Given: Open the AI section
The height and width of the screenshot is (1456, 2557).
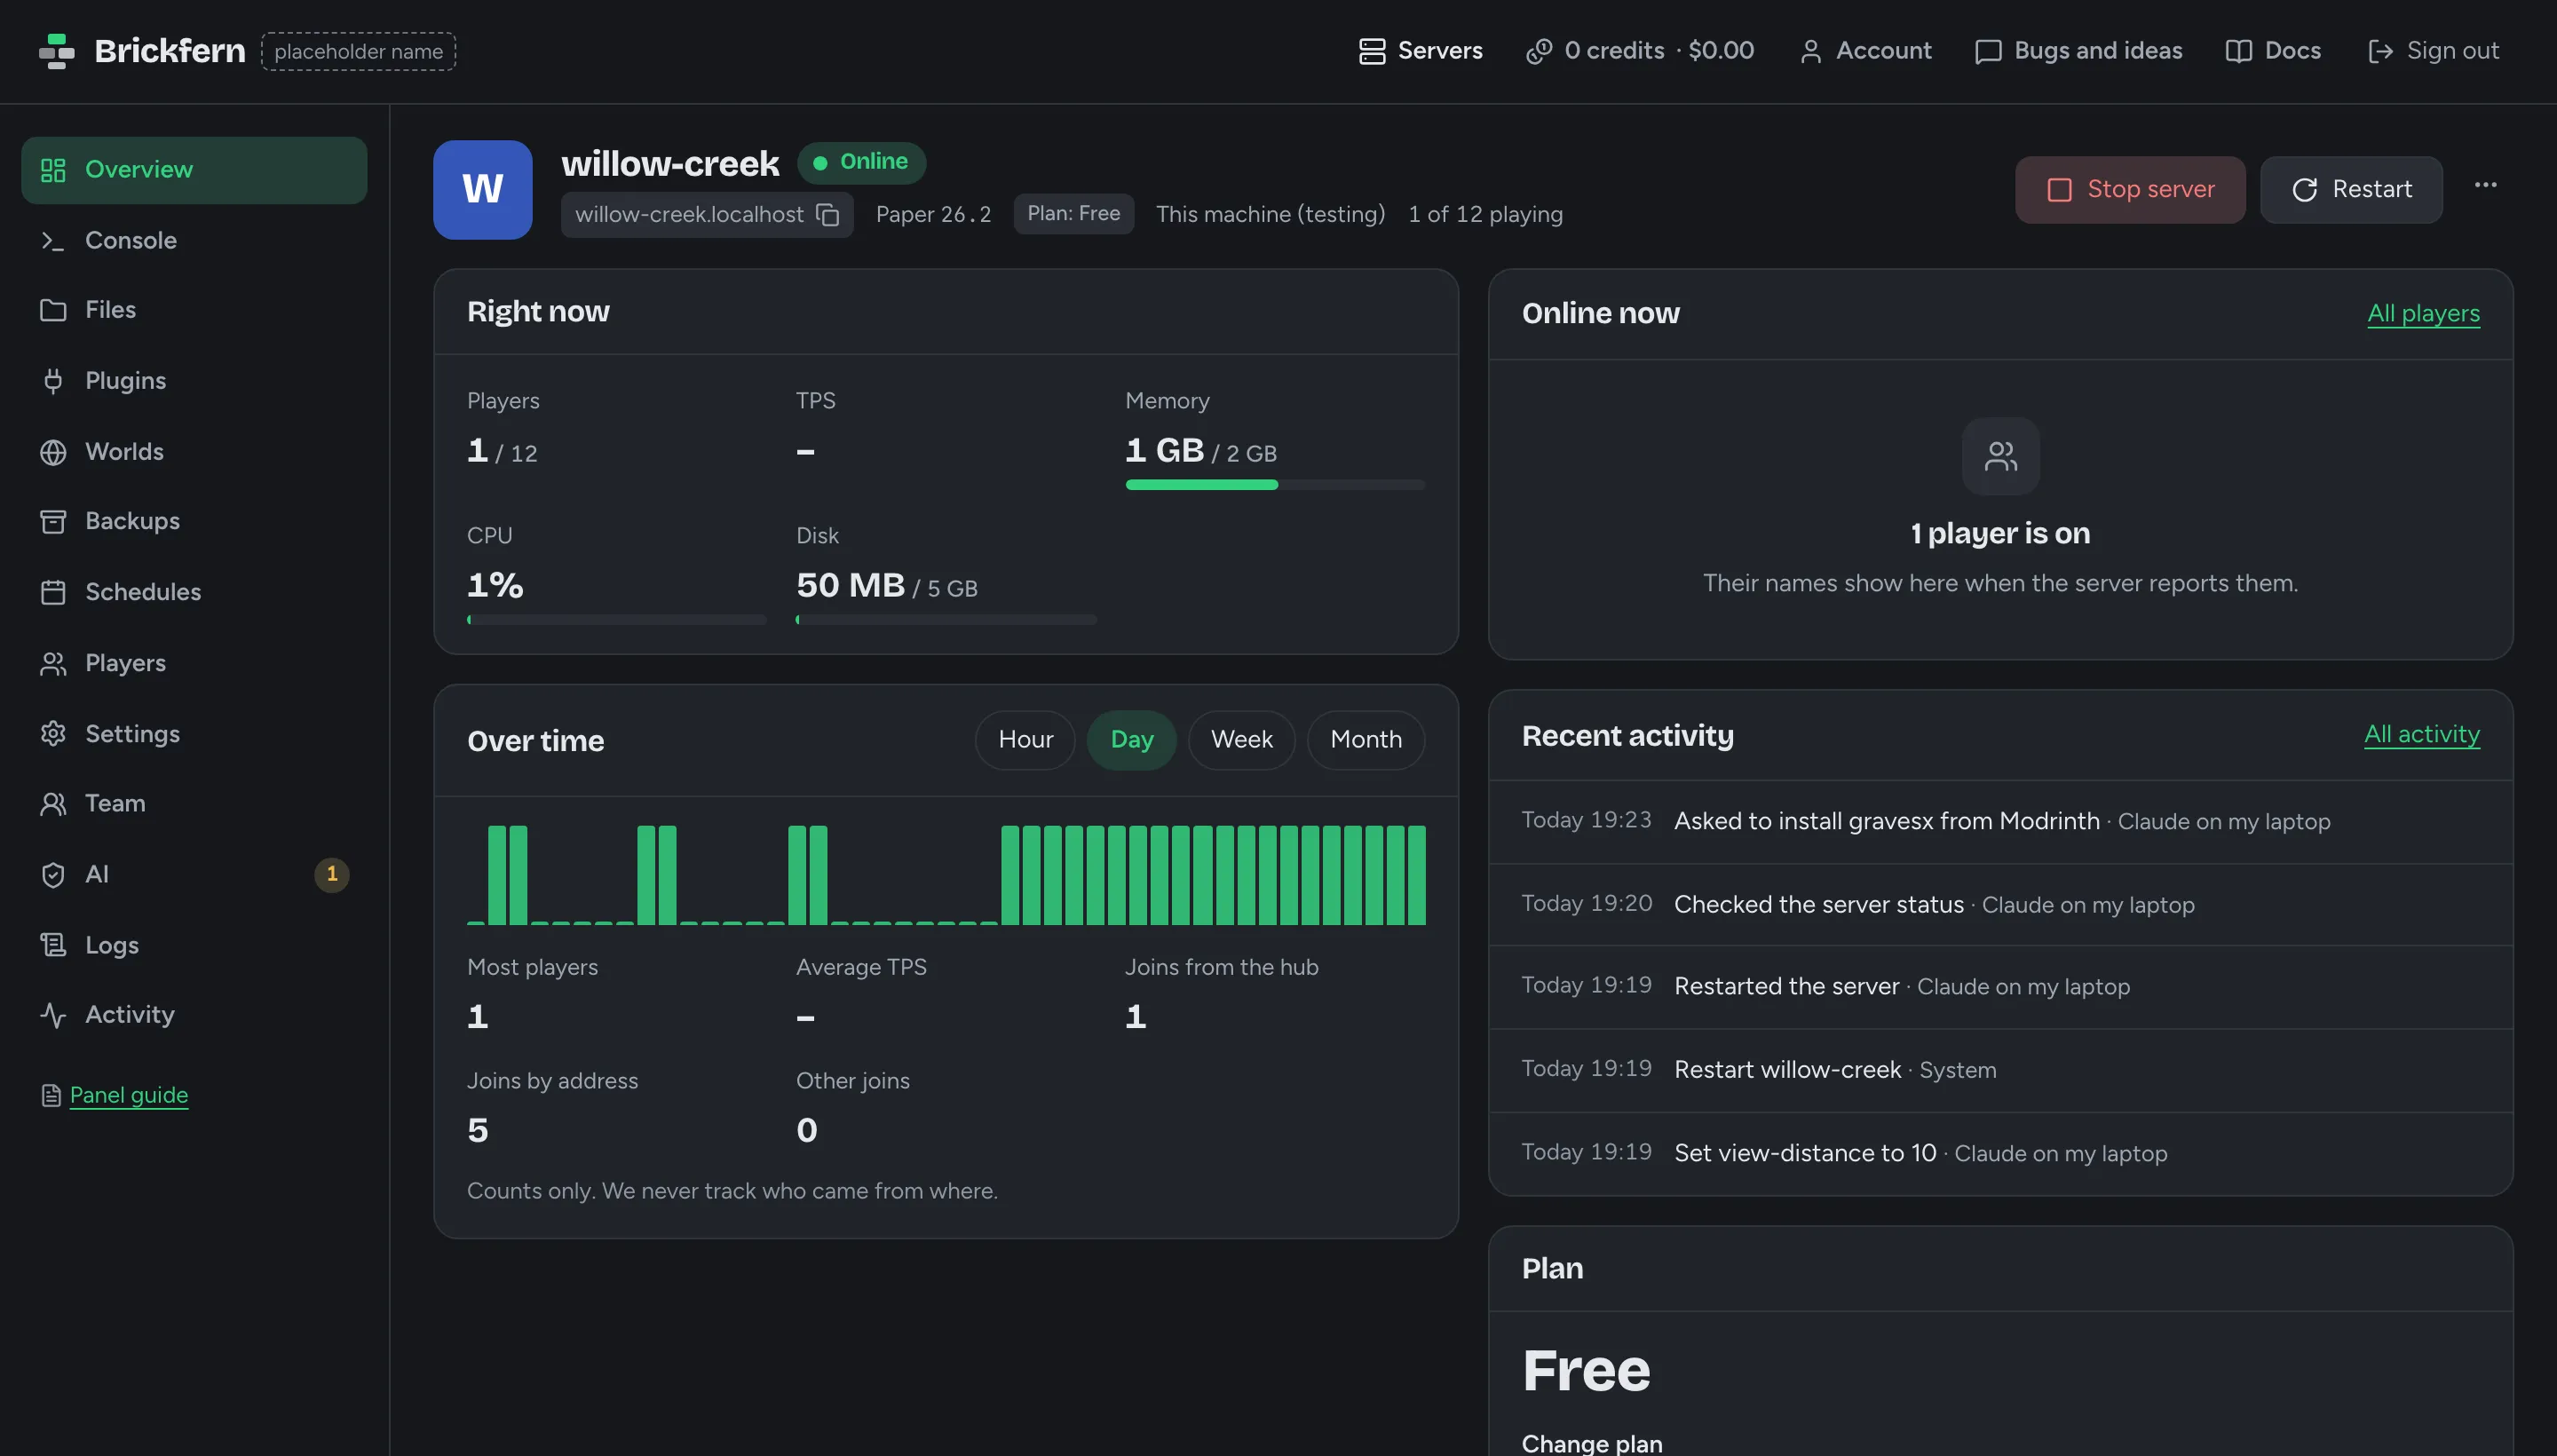Looking at the screenshot, I should point(194,874).
